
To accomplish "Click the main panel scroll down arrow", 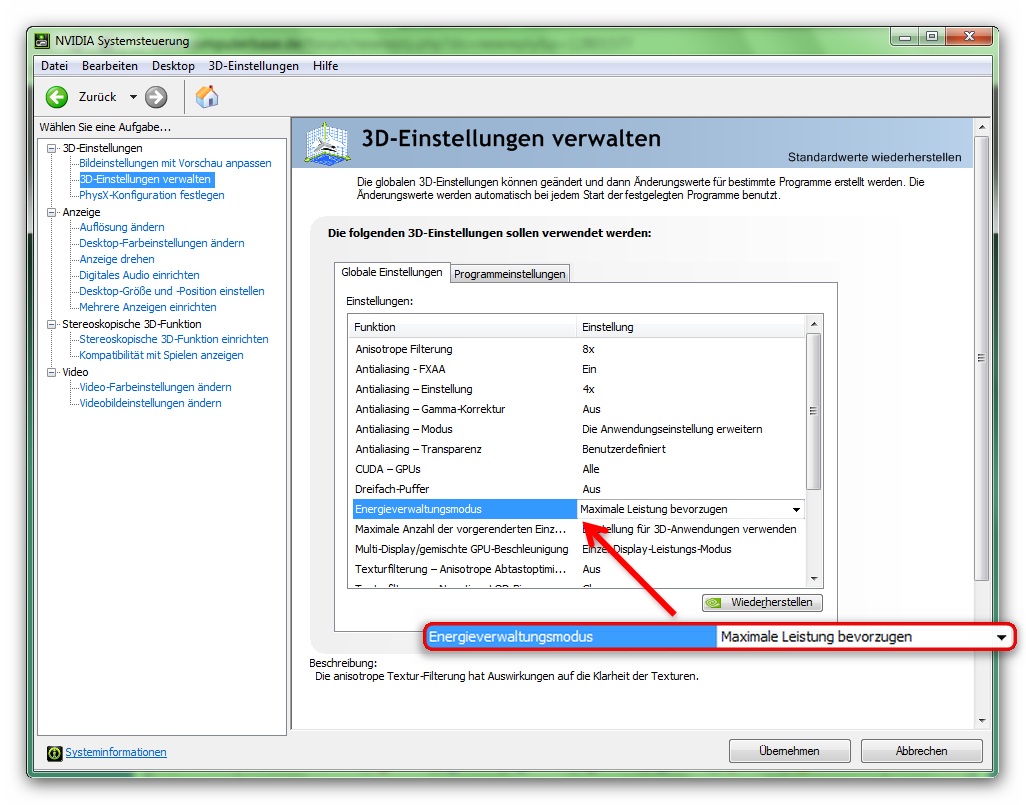I will pos(982,721).
